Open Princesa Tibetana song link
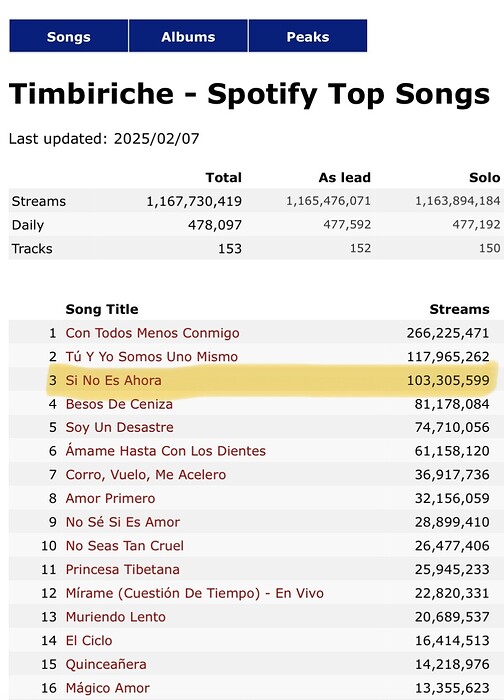This screenshot has width=504, height=700. 122,569
